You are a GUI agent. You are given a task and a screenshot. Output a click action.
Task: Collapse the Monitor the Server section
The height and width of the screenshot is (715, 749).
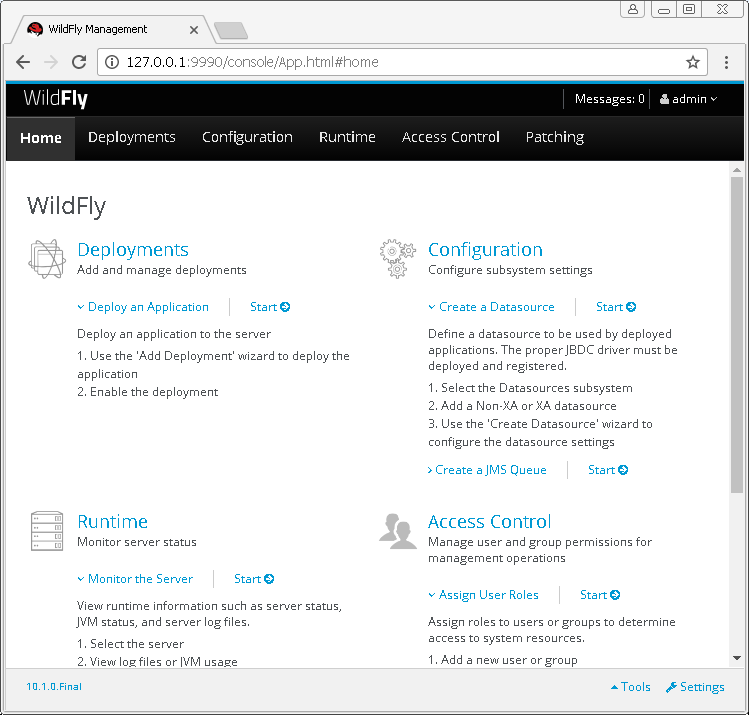click(x=135, y=579)
